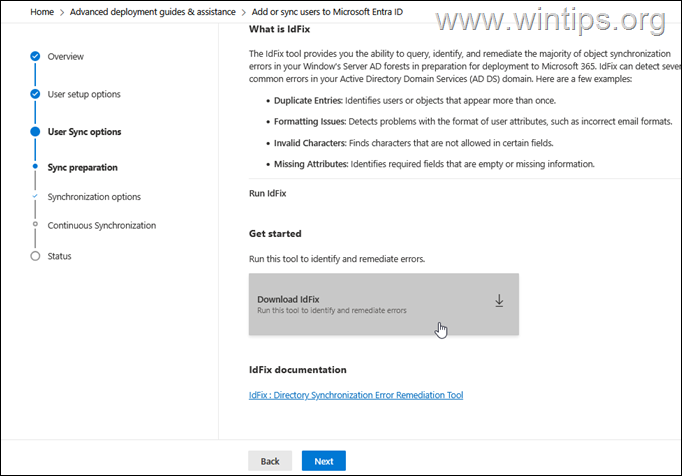The height and width of the screenshot is (476, 682).
Task: Click breadcrumb chevron before Add or sync users
Action: pos(244,12)
